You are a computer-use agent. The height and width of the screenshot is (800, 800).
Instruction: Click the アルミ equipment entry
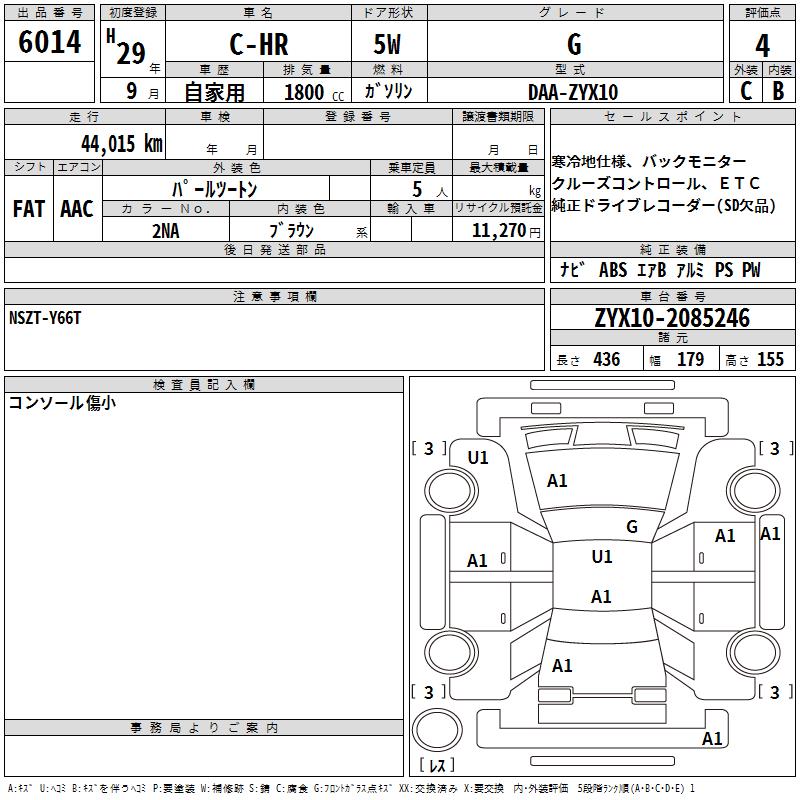point(690,269)
